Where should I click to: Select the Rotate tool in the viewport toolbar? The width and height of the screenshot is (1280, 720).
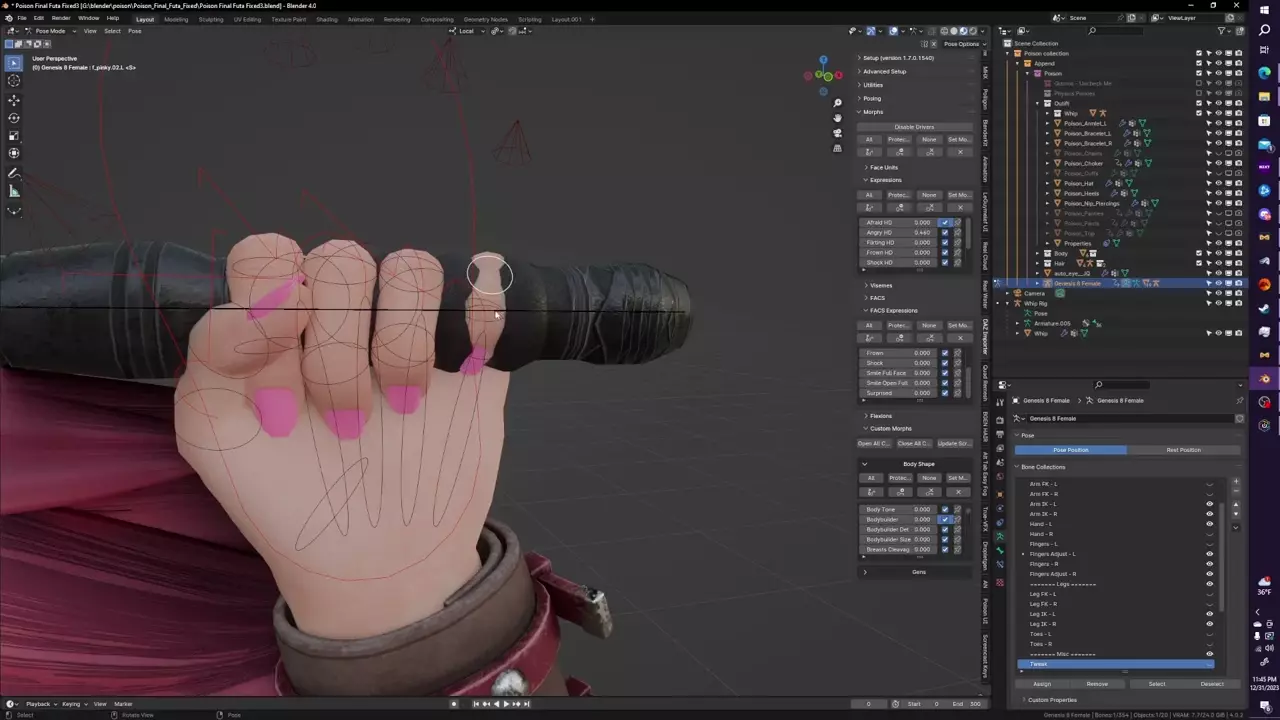(14, 118)
